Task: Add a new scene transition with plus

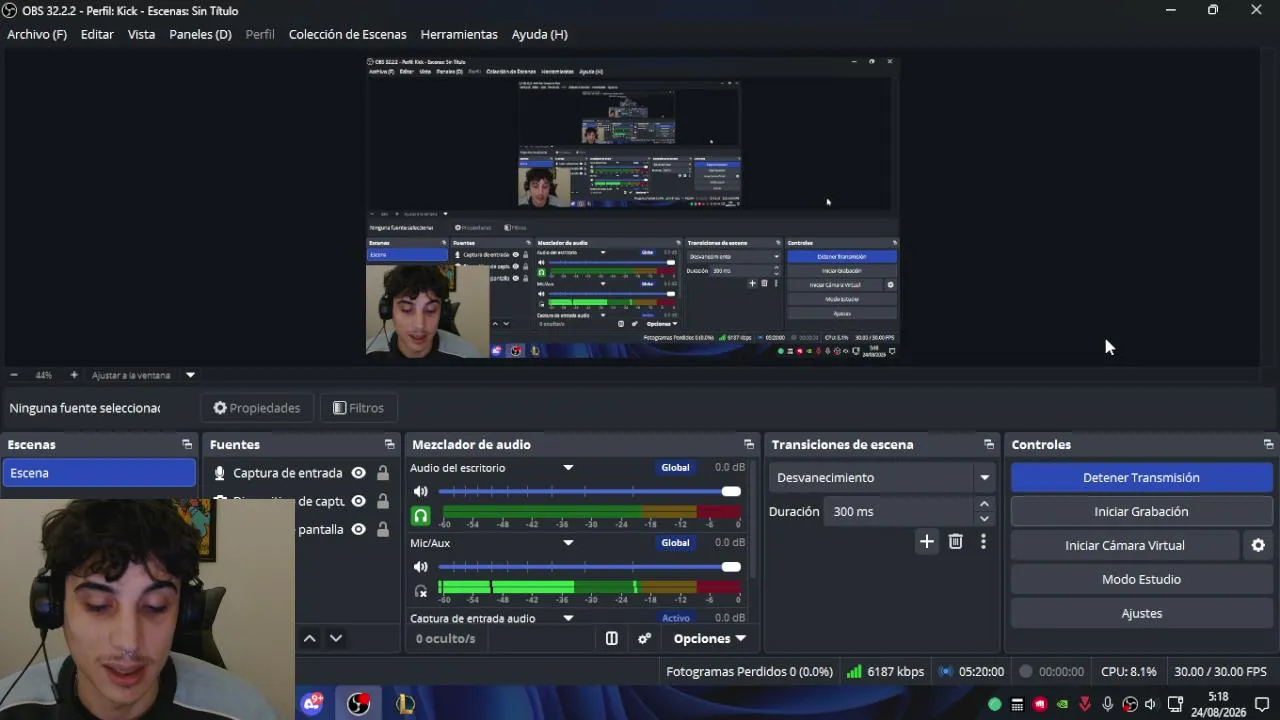Action: pyautogui.click(x=927, y=541)
